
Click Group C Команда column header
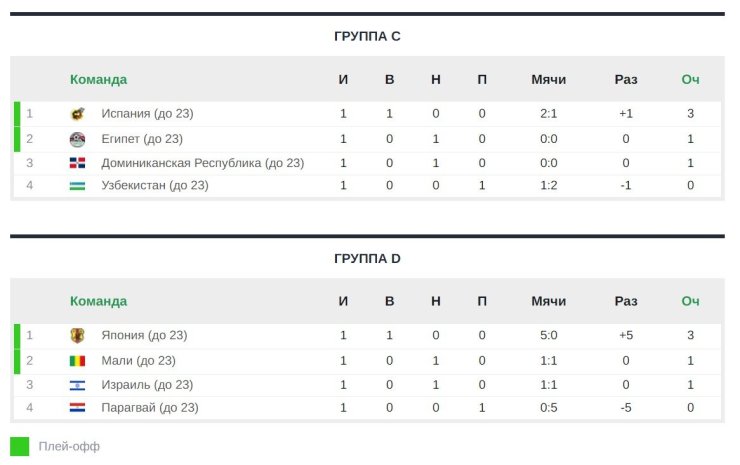click(98, 79)
